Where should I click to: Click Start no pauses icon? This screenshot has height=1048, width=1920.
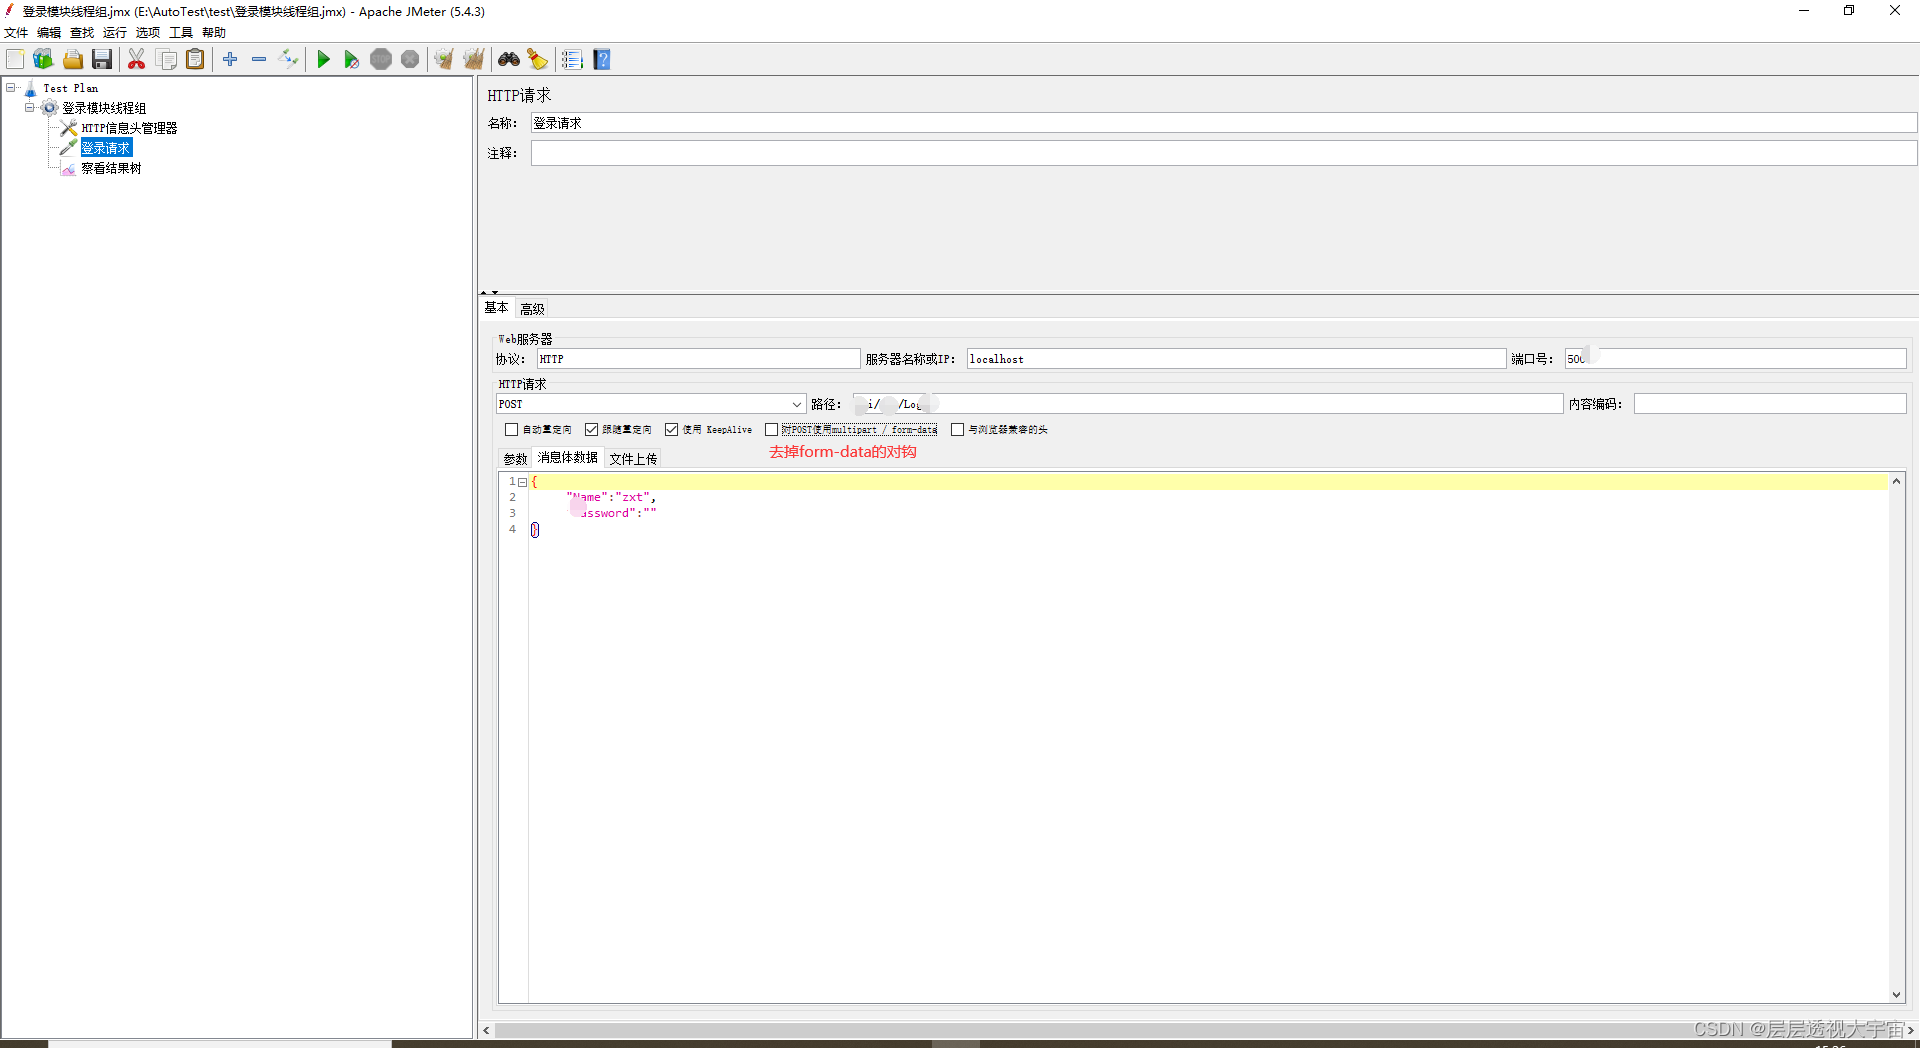coord(351,60)
